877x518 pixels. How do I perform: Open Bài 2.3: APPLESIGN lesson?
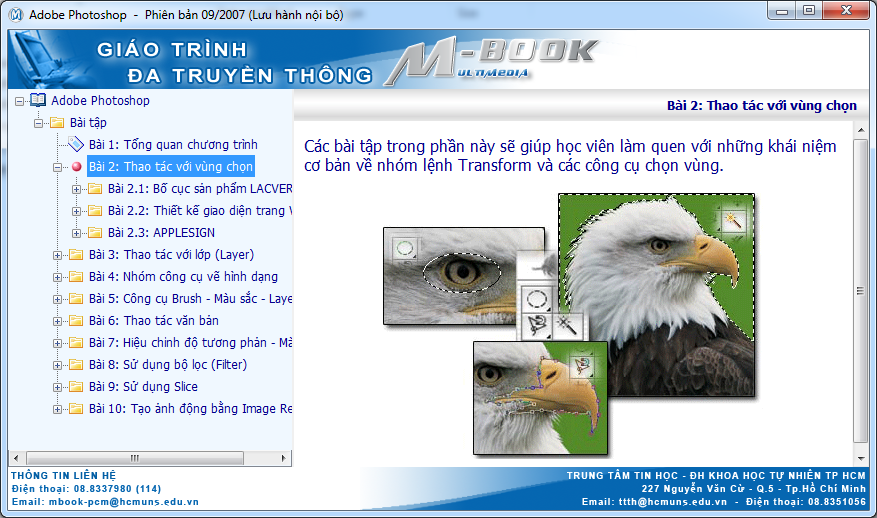[161, 233]
